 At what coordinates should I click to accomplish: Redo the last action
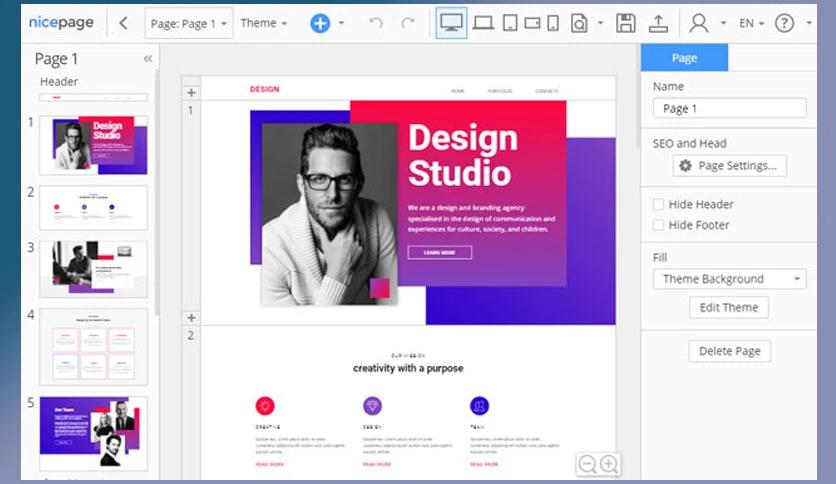click(408, 23)
